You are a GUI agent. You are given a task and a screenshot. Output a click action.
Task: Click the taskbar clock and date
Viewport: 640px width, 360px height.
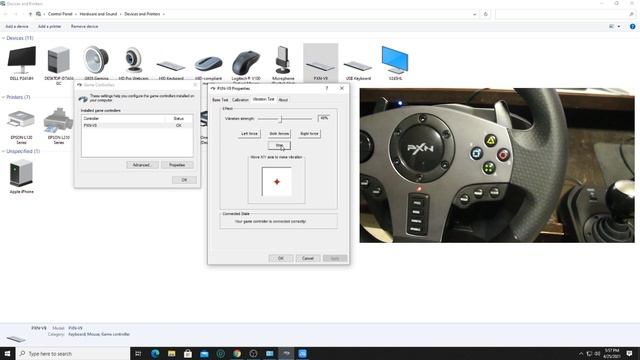[612, 353]
